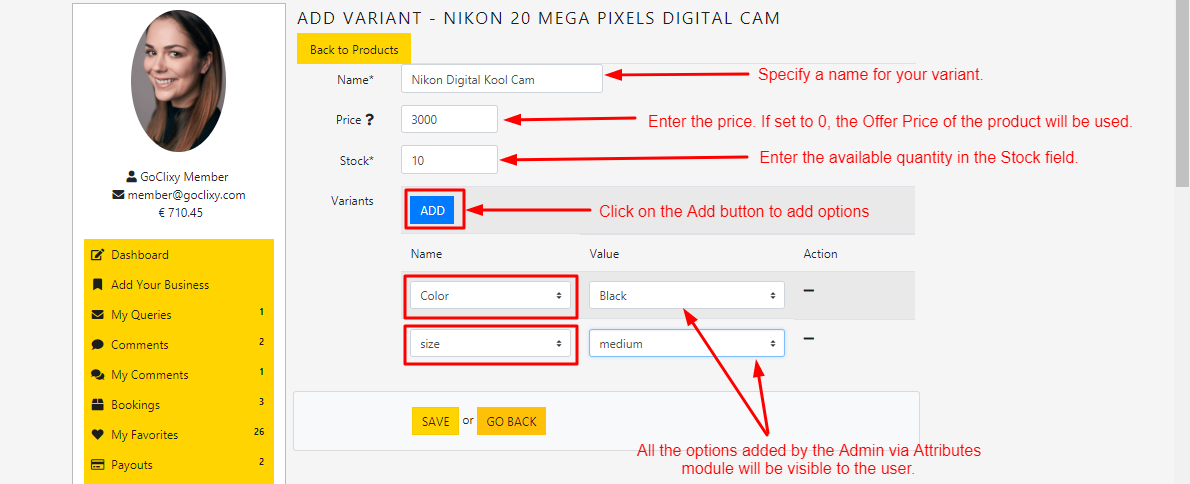Remove the size variant row with minus icon
The image size is (1190, 484).
(x=808, y=338)
